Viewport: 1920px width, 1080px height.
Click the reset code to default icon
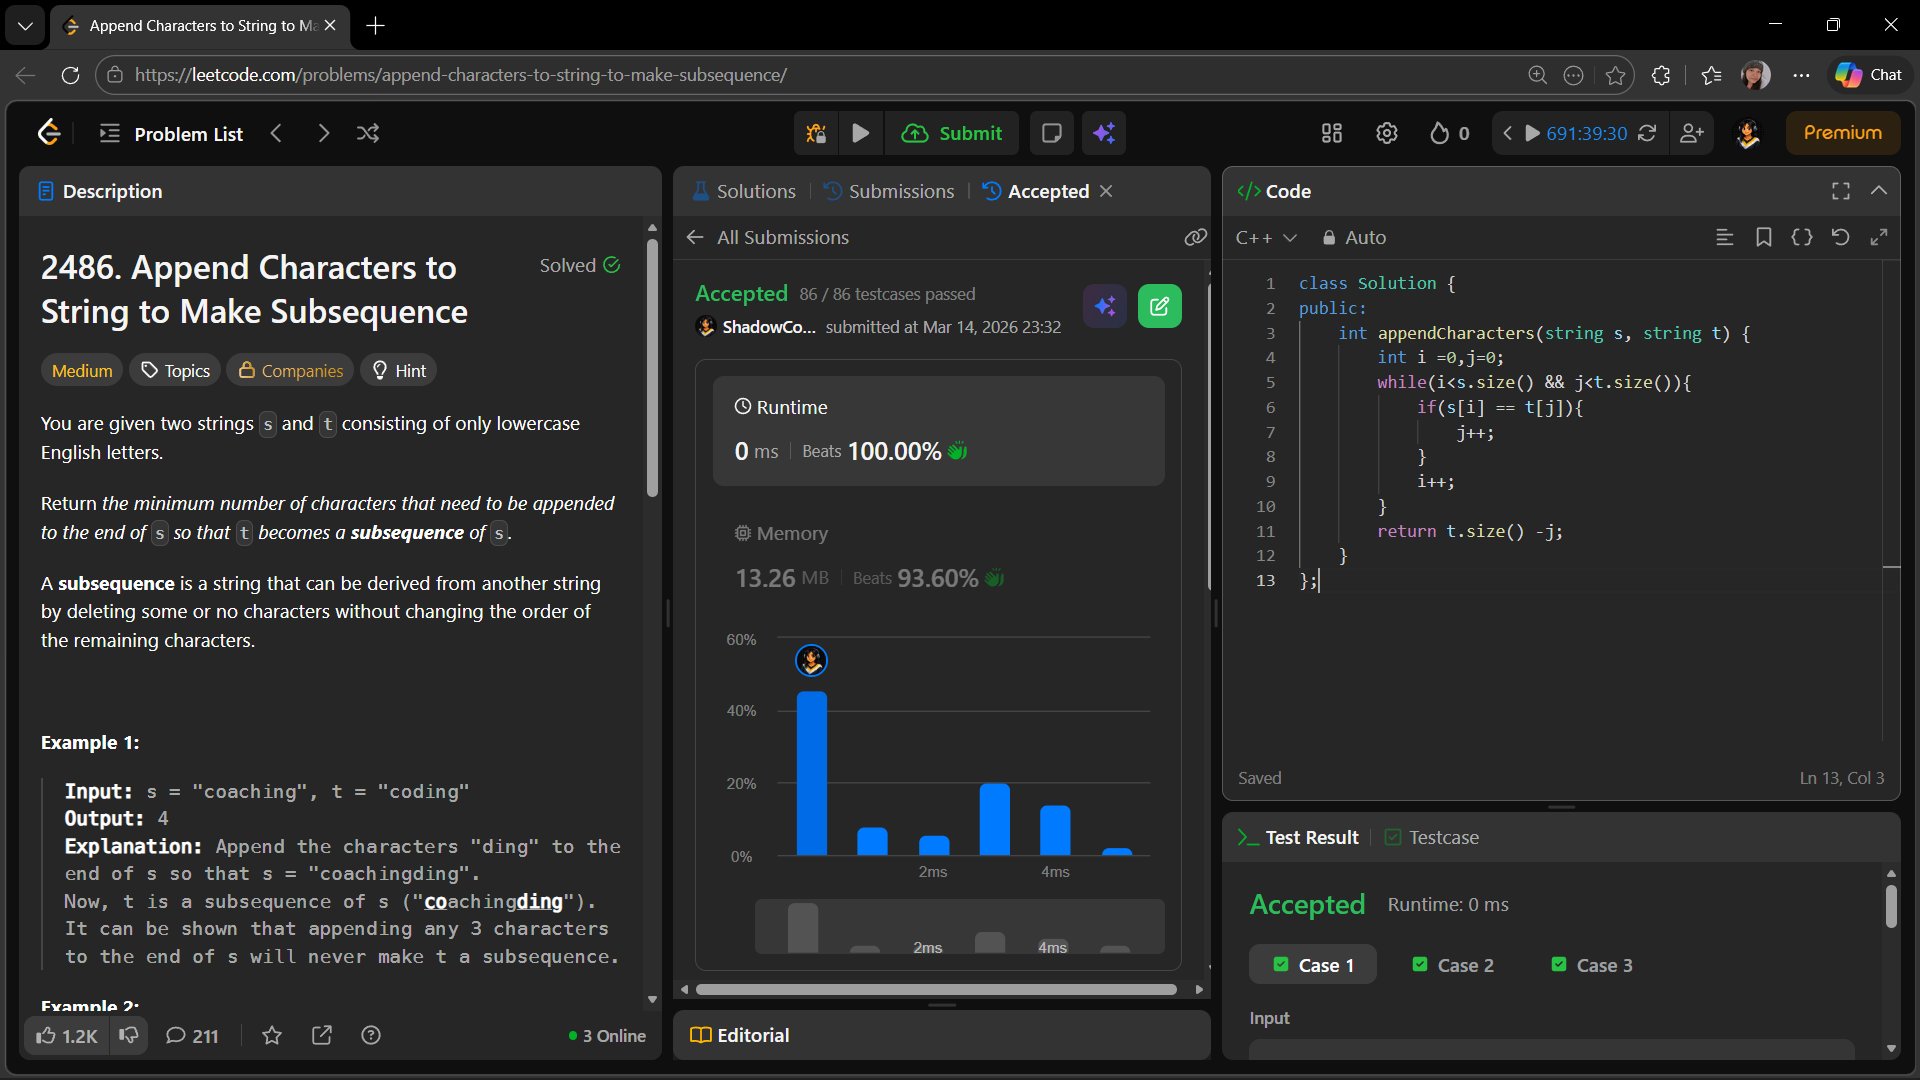[1840, 237]
